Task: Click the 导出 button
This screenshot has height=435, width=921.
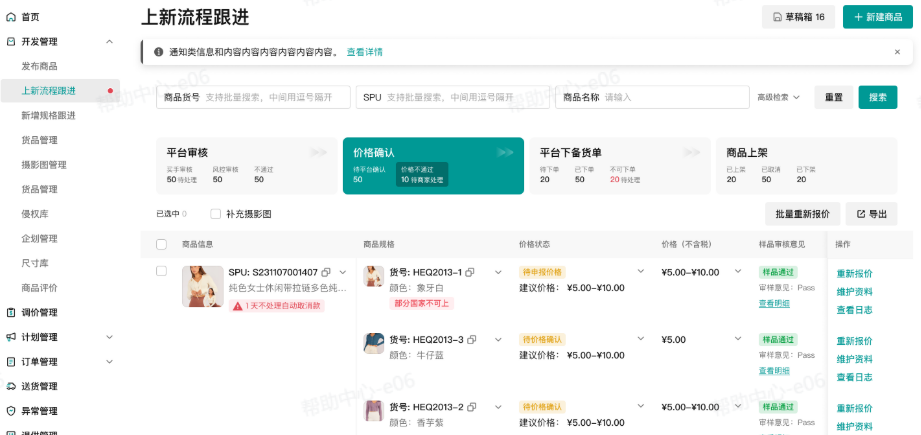Action: (871, 214)
